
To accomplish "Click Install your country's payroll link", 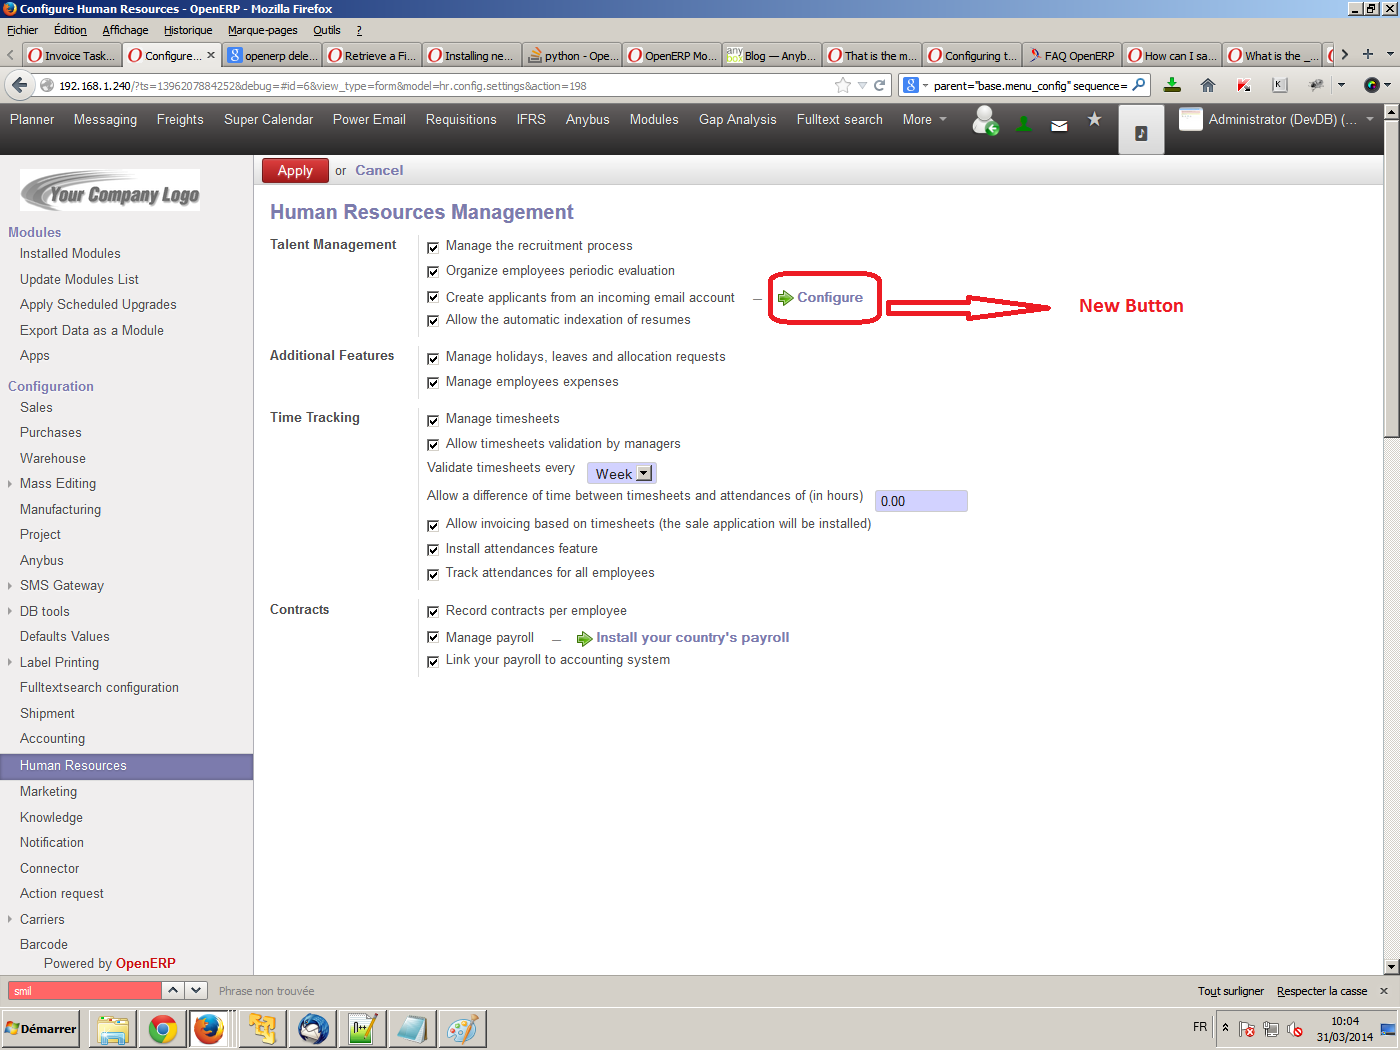I will 683,638.
